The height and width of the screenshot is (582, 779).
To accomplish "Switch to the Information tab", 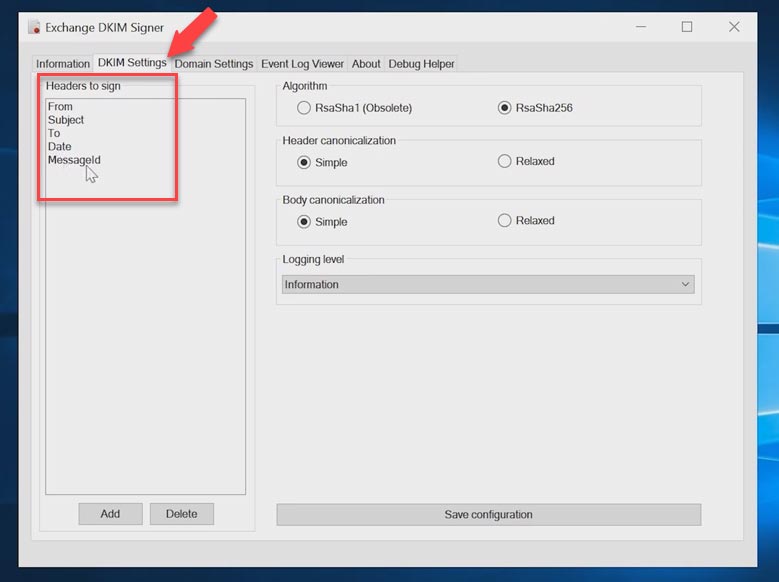I will (x=63, y=64).
